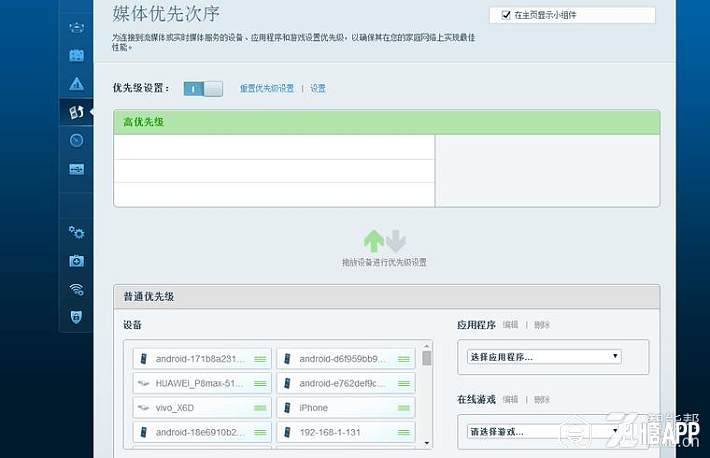The width and height of the screenshot is (710, 458).
Task: Select the android-171b8a231 device entry
Action: coord(202,359)
